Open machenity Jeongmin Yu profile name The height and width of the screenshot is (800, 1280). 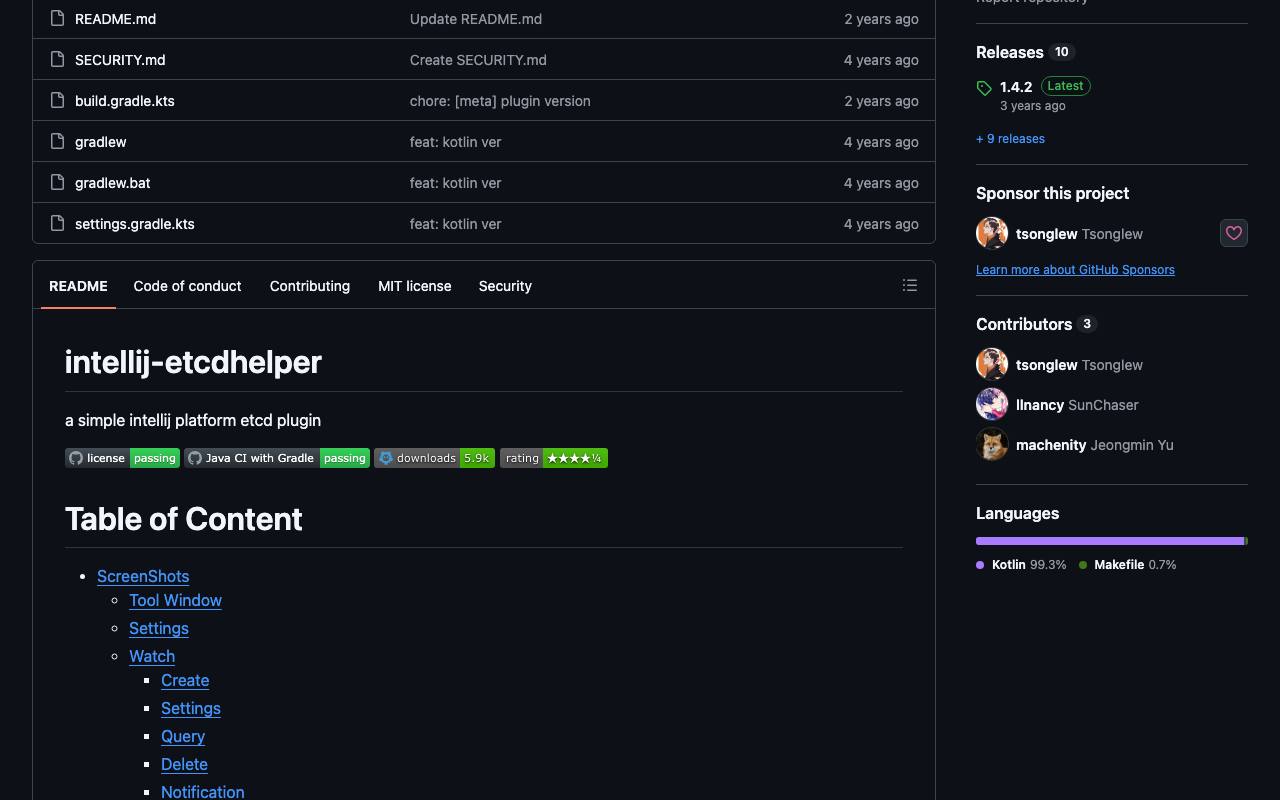point(1095,445)
